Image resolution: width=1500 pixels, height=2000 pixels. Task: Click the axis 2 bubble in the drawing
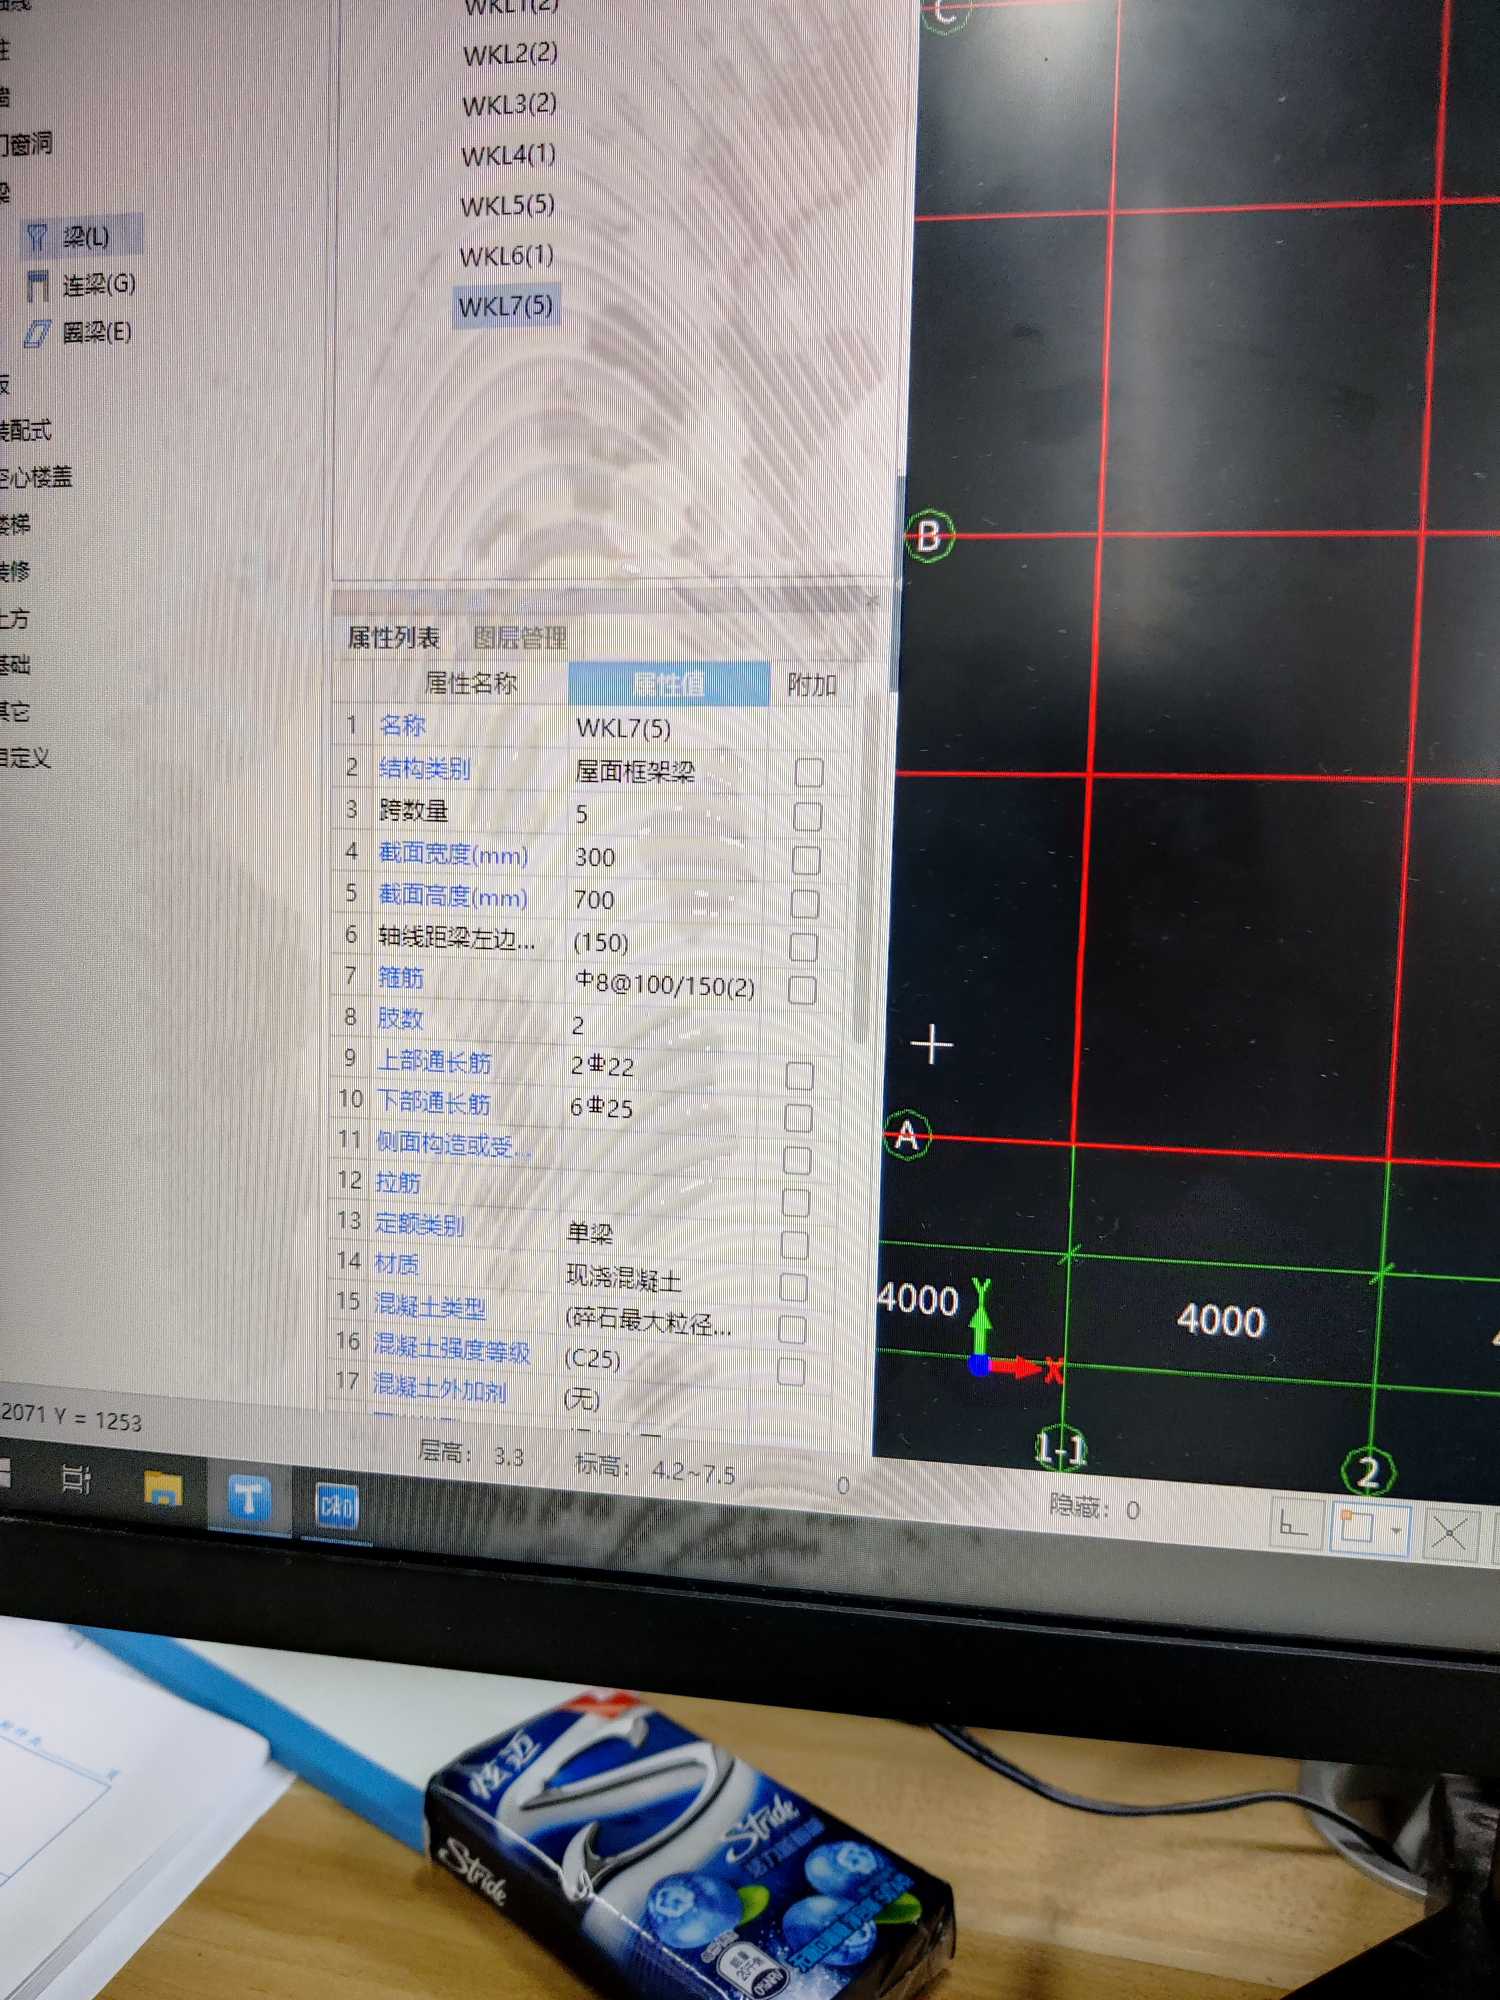coord(1368,1473)
